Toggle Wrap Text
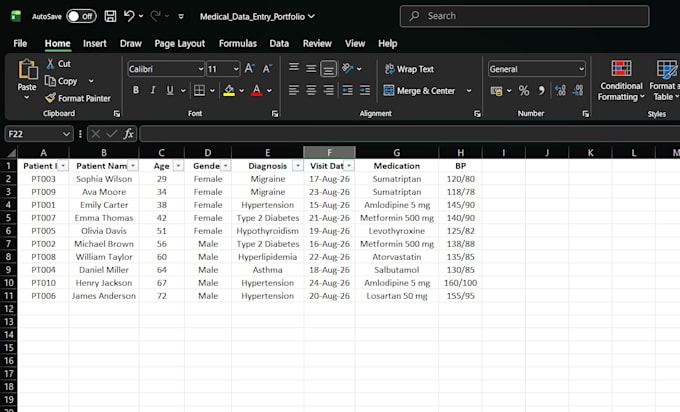This screenshot has width=680, height=412. pos(409,69)
